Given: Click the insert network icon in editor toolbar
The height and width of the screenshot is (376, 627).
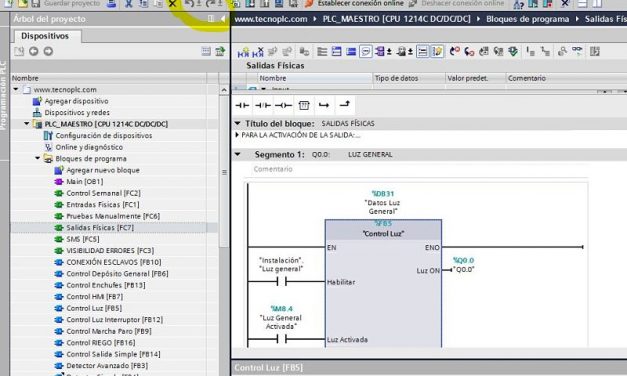Looking at the screenshot, I should (x=243, y=52).
